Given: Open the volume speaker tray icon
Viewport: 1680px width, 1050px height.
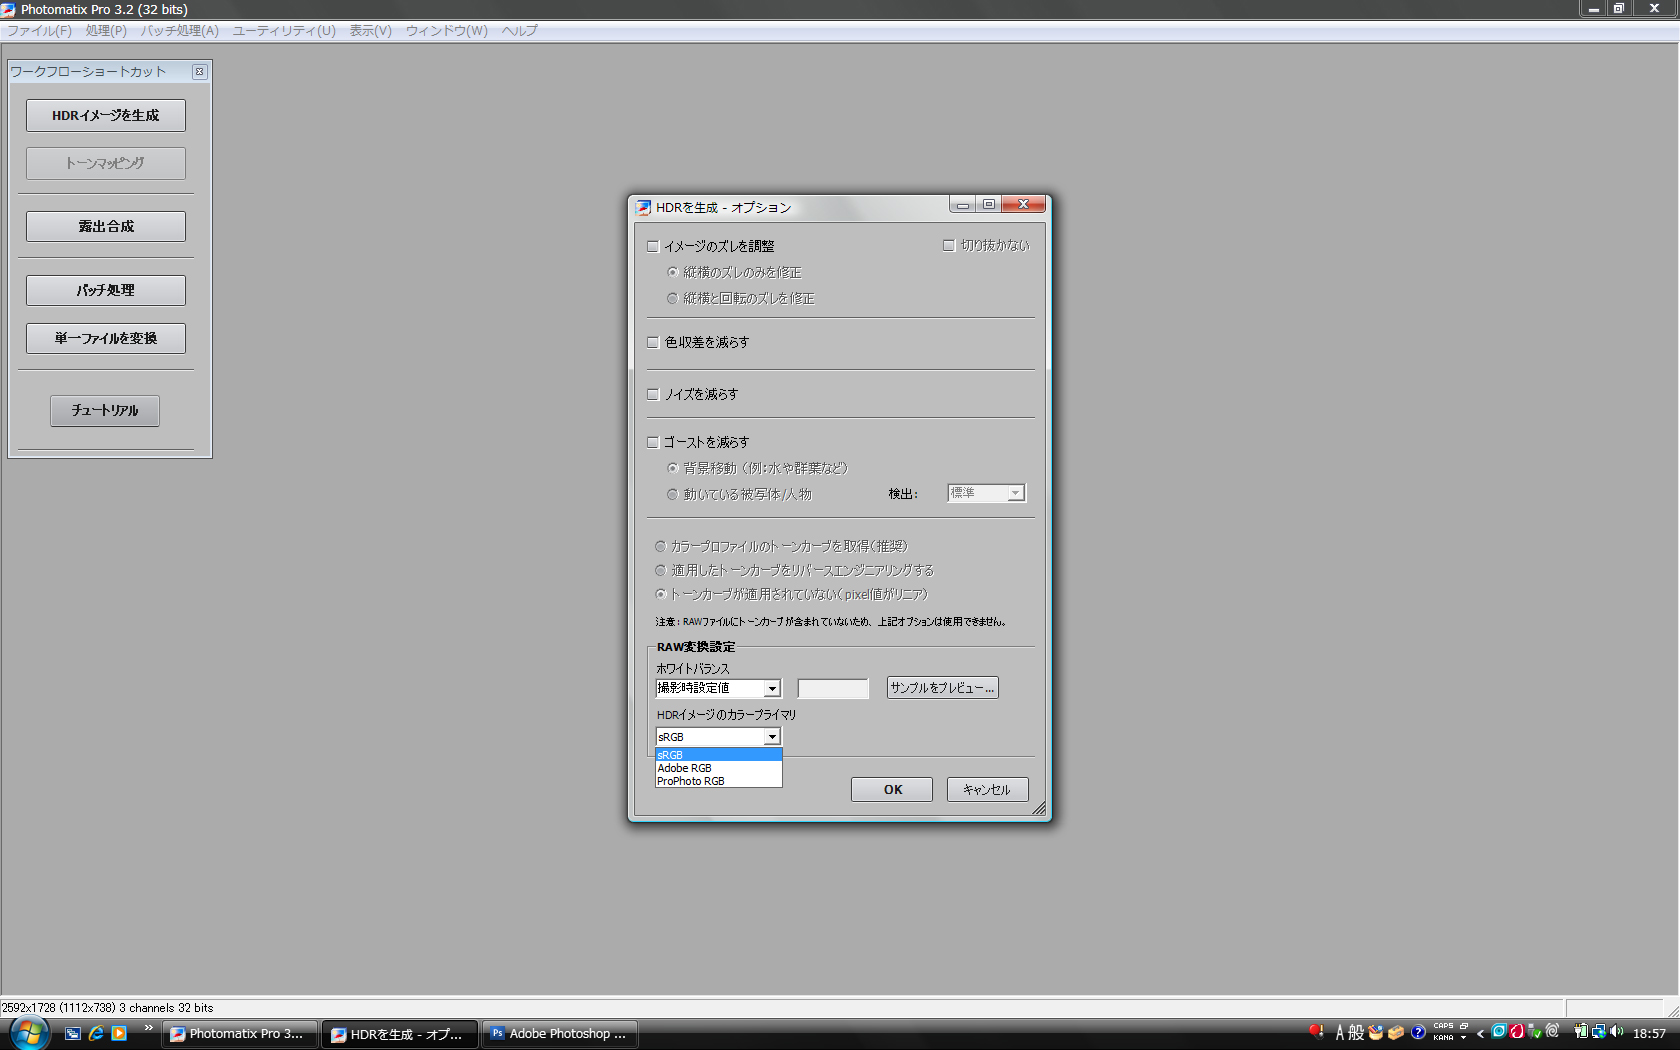Looking at the screenshot, I should (x=1617, y=1032).
